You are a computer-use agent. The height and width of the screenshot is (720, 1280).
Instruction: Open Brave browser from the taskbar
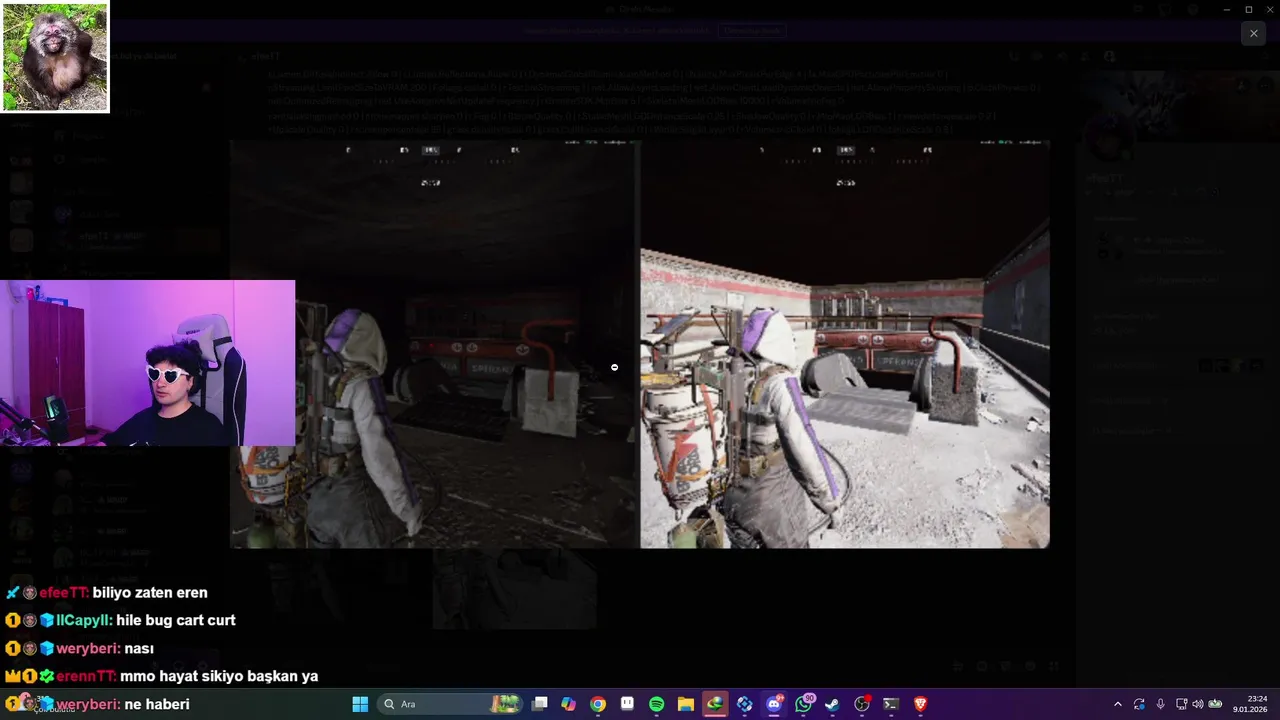[x=920, y=704]
